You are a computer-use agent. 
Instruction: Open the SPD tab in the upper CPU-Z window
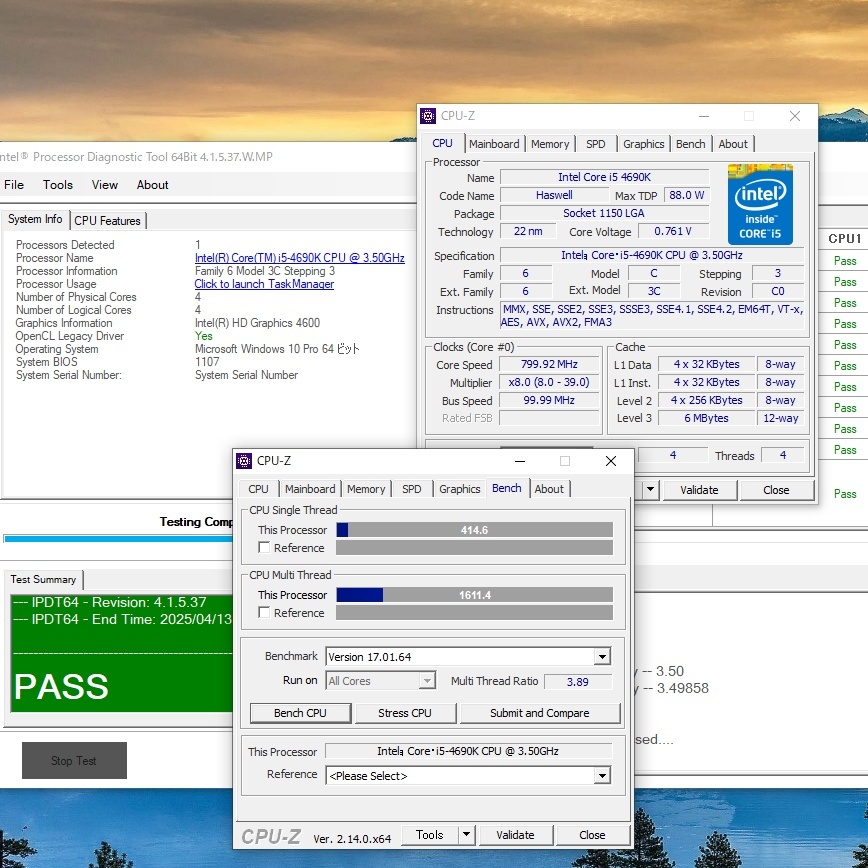point(595,144)
